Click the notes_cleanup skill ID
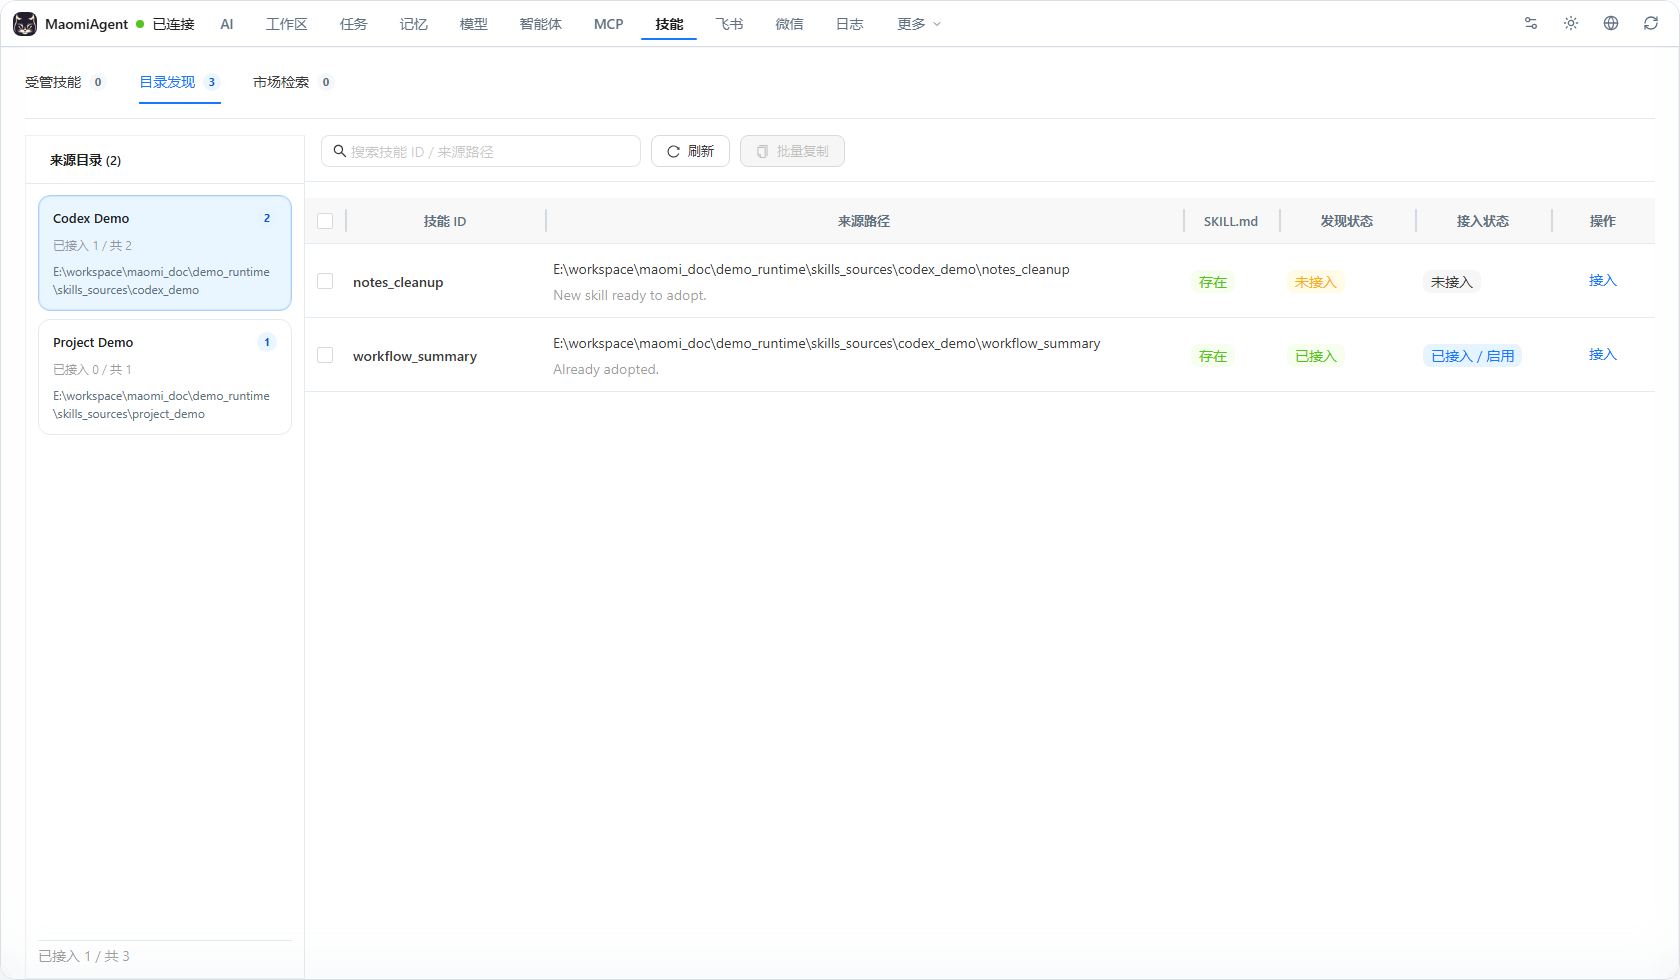Image resolution: width=1680 pixels, height=980 pixels. point(398,282)
